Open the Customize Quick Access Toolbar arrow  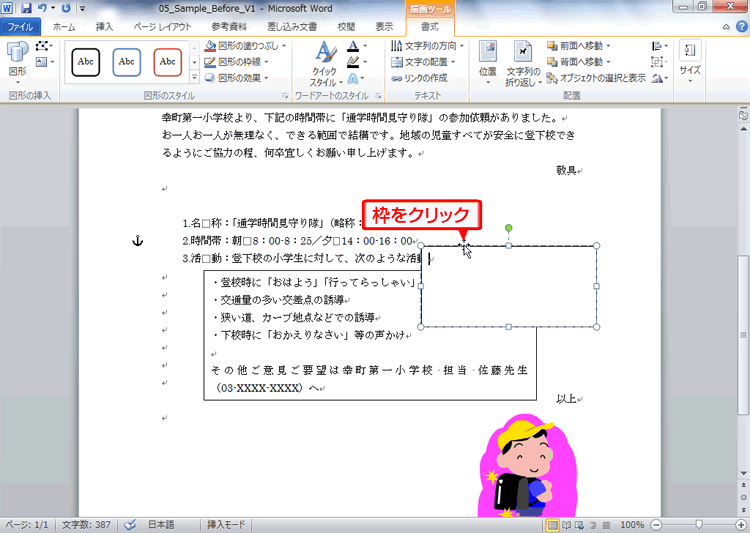pos(82,9)
